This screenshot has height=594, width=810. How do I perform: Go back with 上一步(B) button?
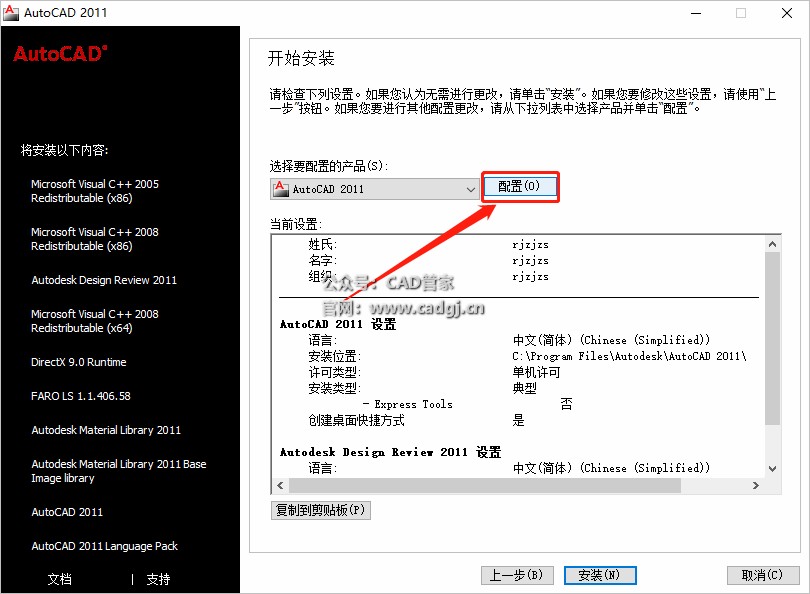click(x=517, y=575)
